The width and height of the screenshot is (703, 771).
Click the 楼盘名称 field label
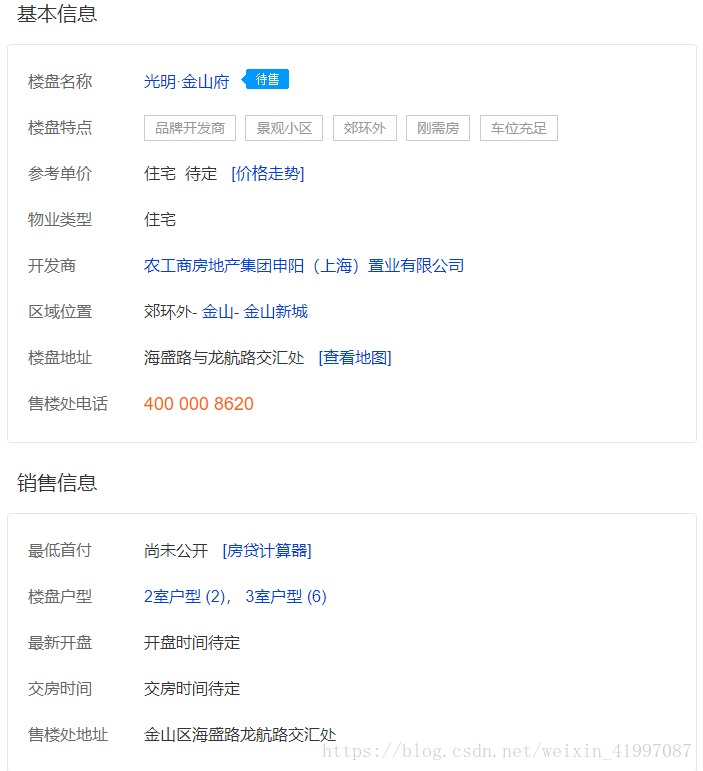[x=60, y=82]
